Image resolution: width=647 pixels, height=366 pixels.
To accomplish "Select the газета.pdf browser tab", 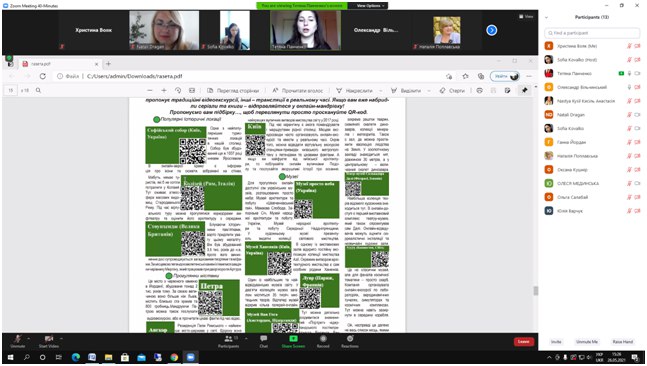I will [60, 64].
